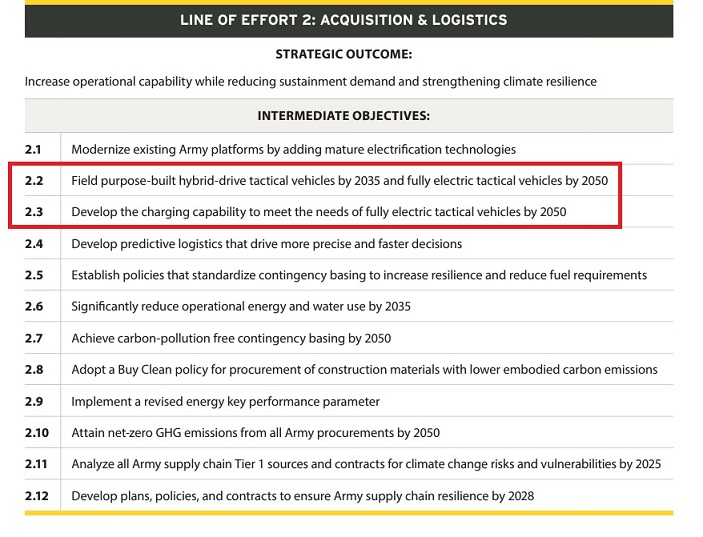Viewport: 703px width, 537px height.
Task: Select the predictive logistics objective row
Action: coord(266,243)
